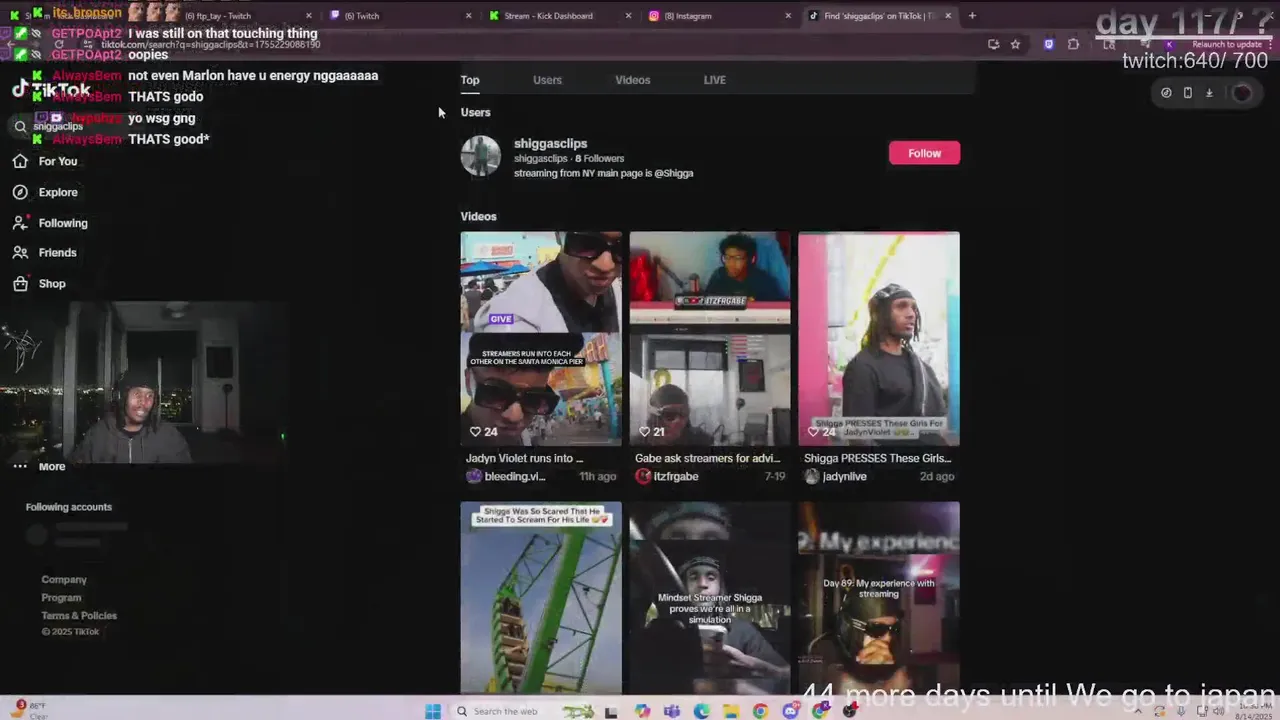The height and width of the screenshot is (720, 1280).
Task: Follow the shiggasclips account
Action: (924, 153)
